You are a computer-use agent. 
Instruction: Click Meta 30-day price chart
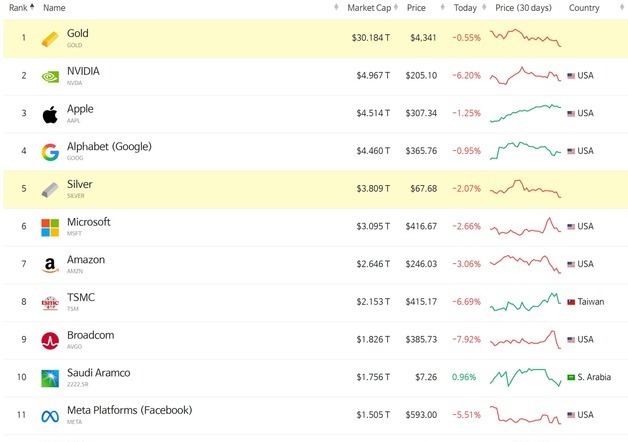pos(525,415)
